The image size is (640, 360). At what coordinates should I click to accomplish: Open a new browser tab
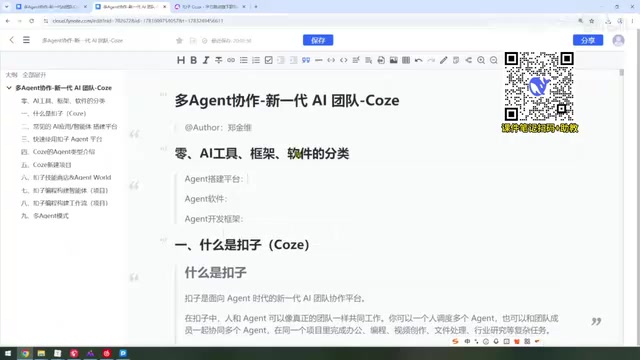coord(256,7)
